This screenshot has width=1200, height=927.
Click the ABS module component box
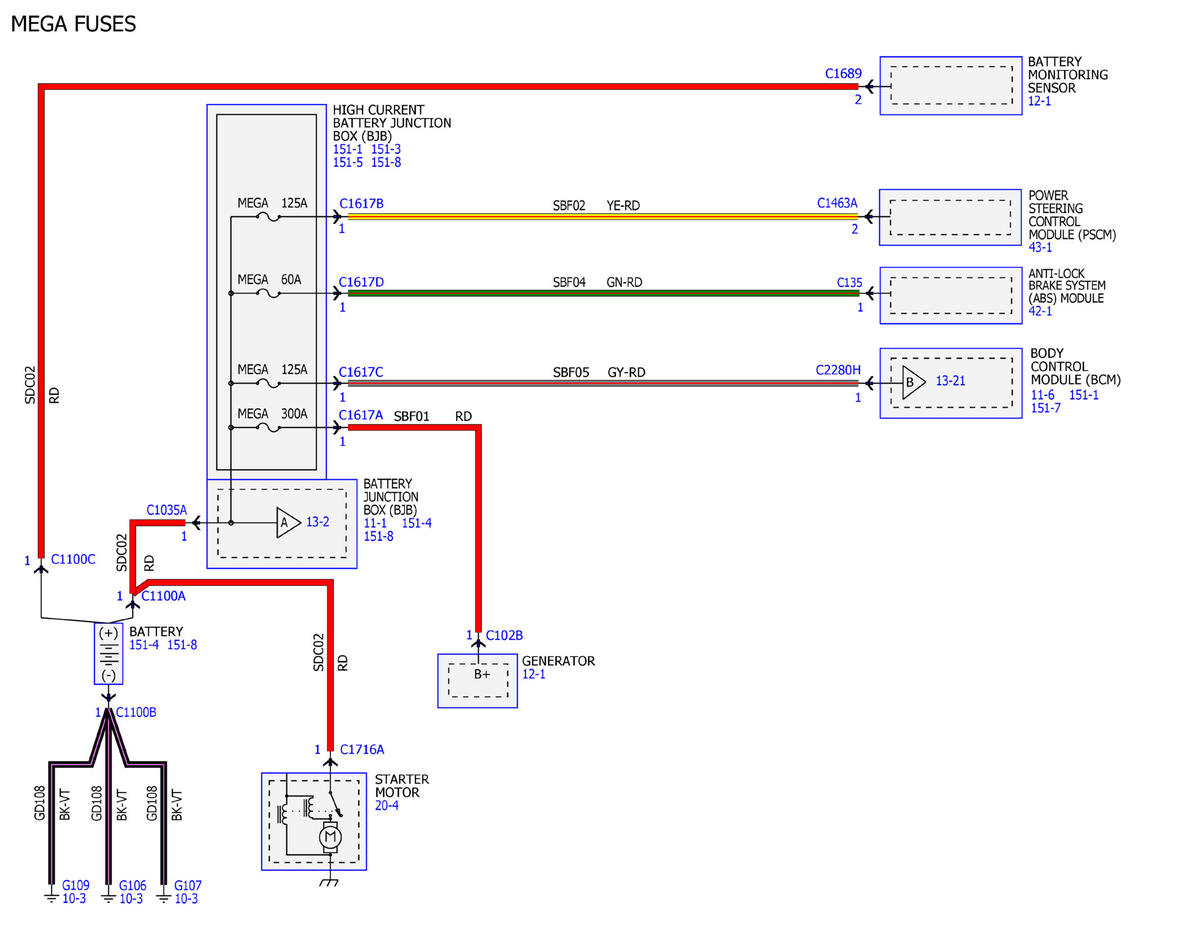tap(950, 294)
